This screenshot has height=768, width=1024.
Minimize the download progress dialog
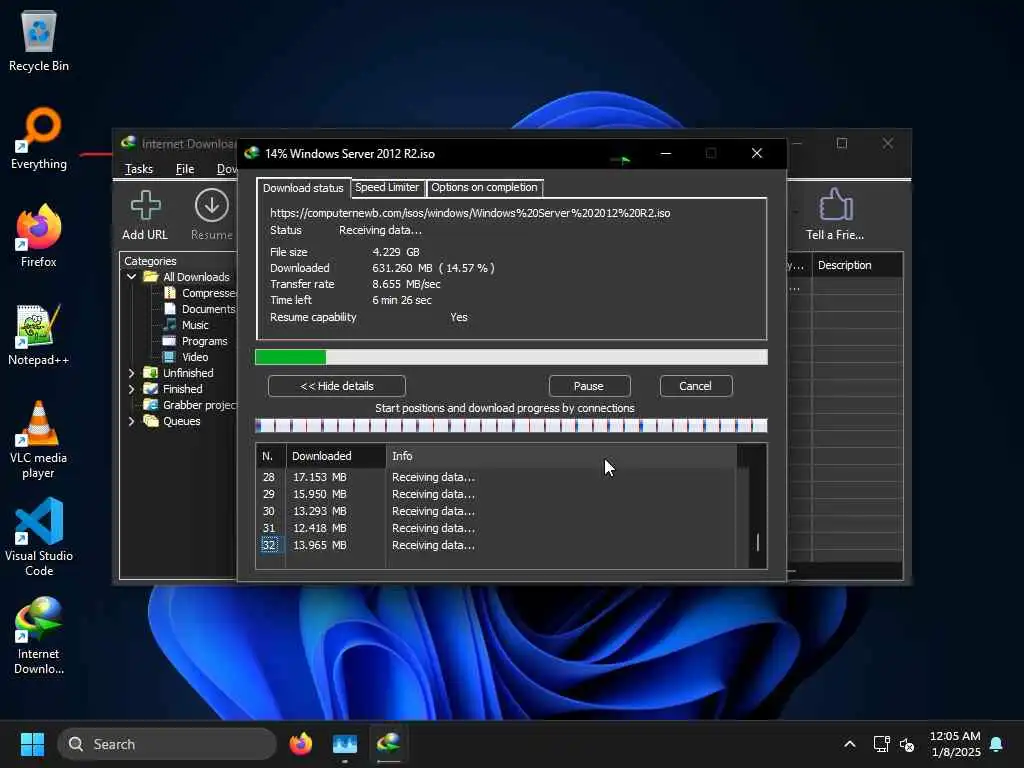coord(665,153)
